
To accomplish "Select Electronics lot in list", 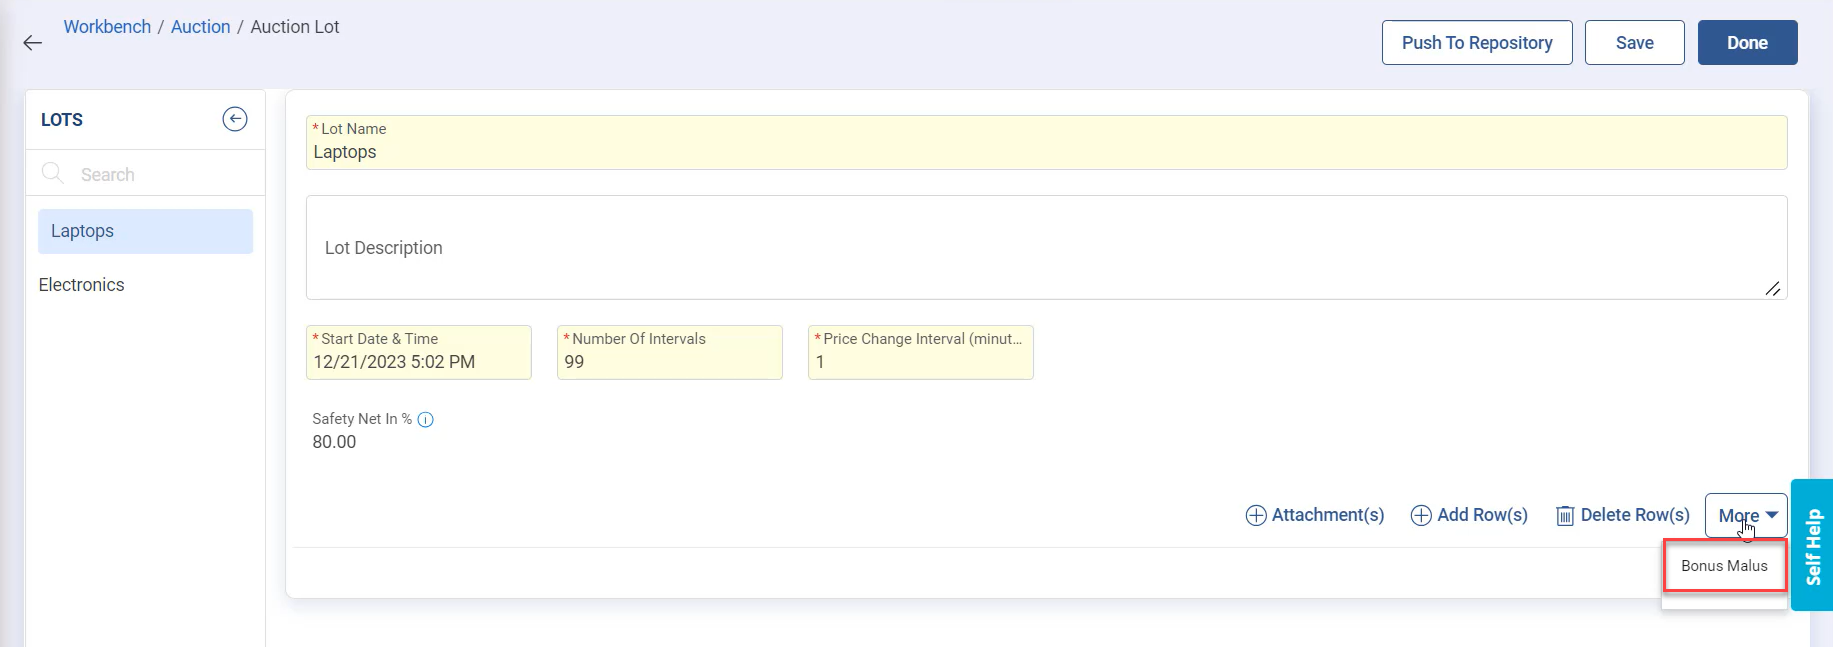I will [82, 285].
